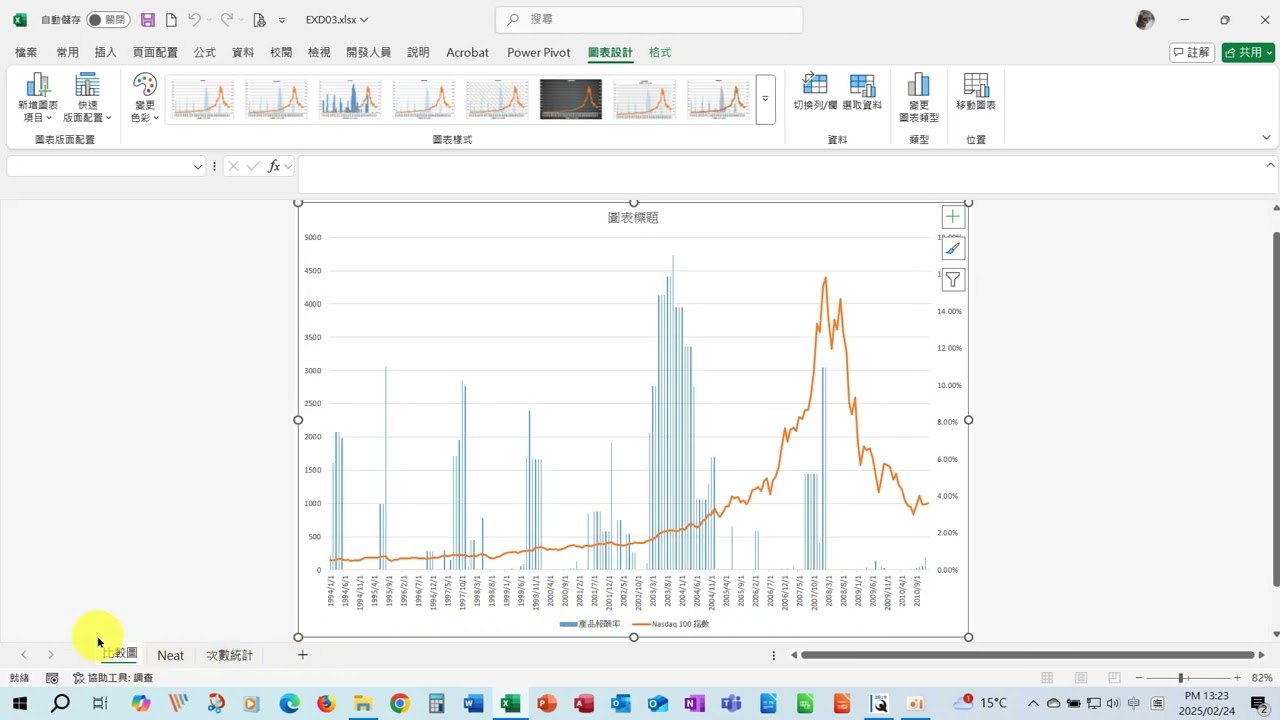This screenshot has width=1280, height=720.
Task: Select the Neat worksheet tab
Action: (x=171, y=655)
